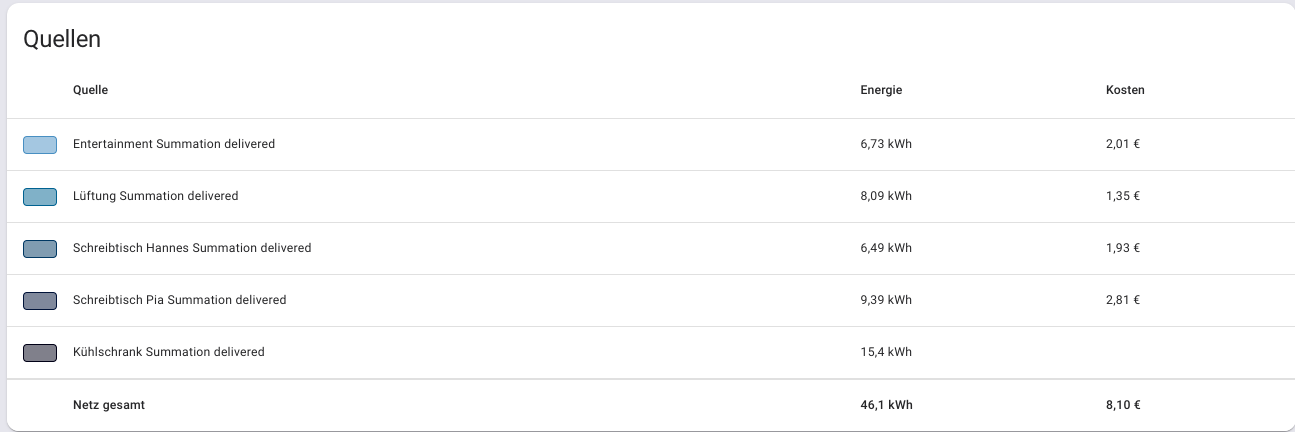Image resolution: width=1295 pixels, height=432 pixels.
Task: Click total cost value 8,10 €
Action: point(1123,405)
